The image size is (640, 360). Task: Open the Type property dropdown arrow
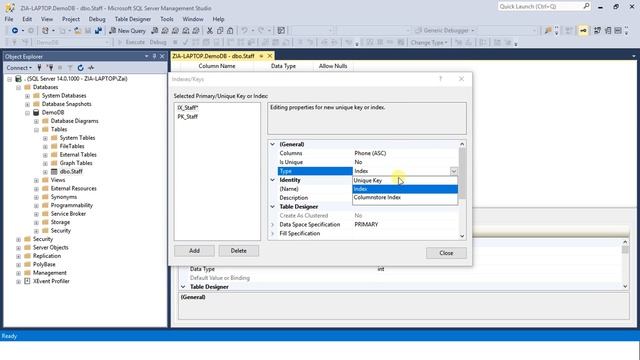[x=453, y=171]
